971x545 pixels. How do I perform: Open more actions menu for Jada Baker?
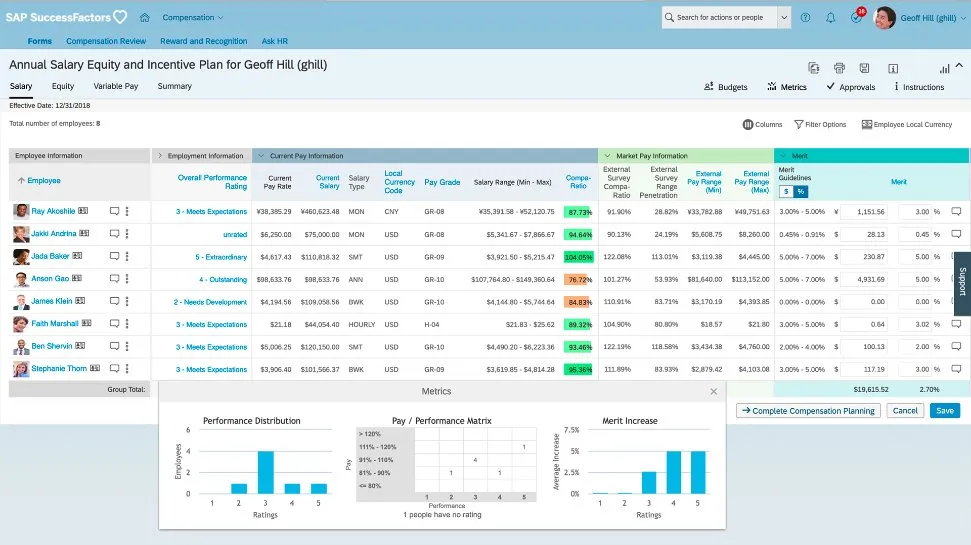click(127, 257)
